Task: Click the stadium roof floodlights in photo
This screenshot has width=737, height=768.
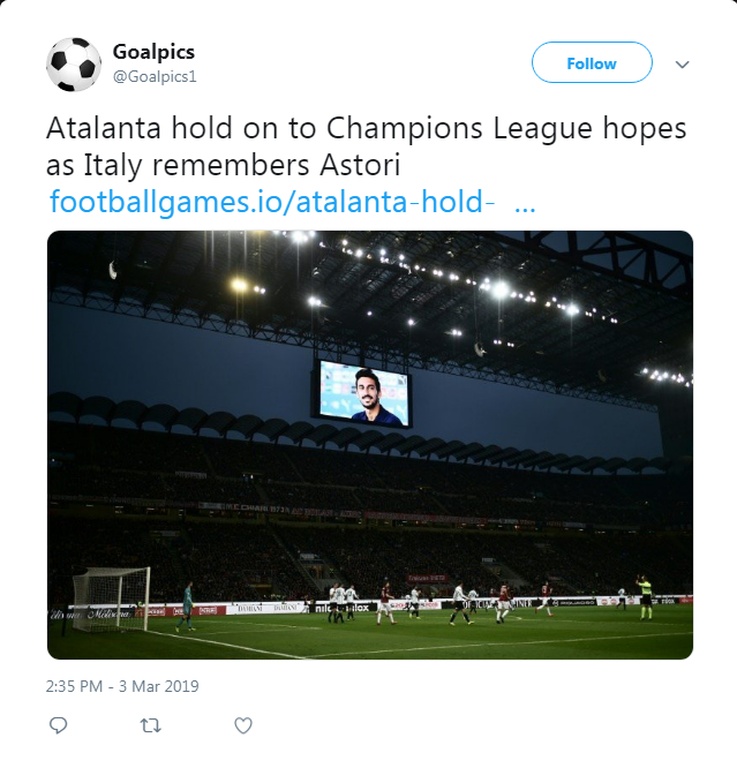Action: [x=500, y=289]
